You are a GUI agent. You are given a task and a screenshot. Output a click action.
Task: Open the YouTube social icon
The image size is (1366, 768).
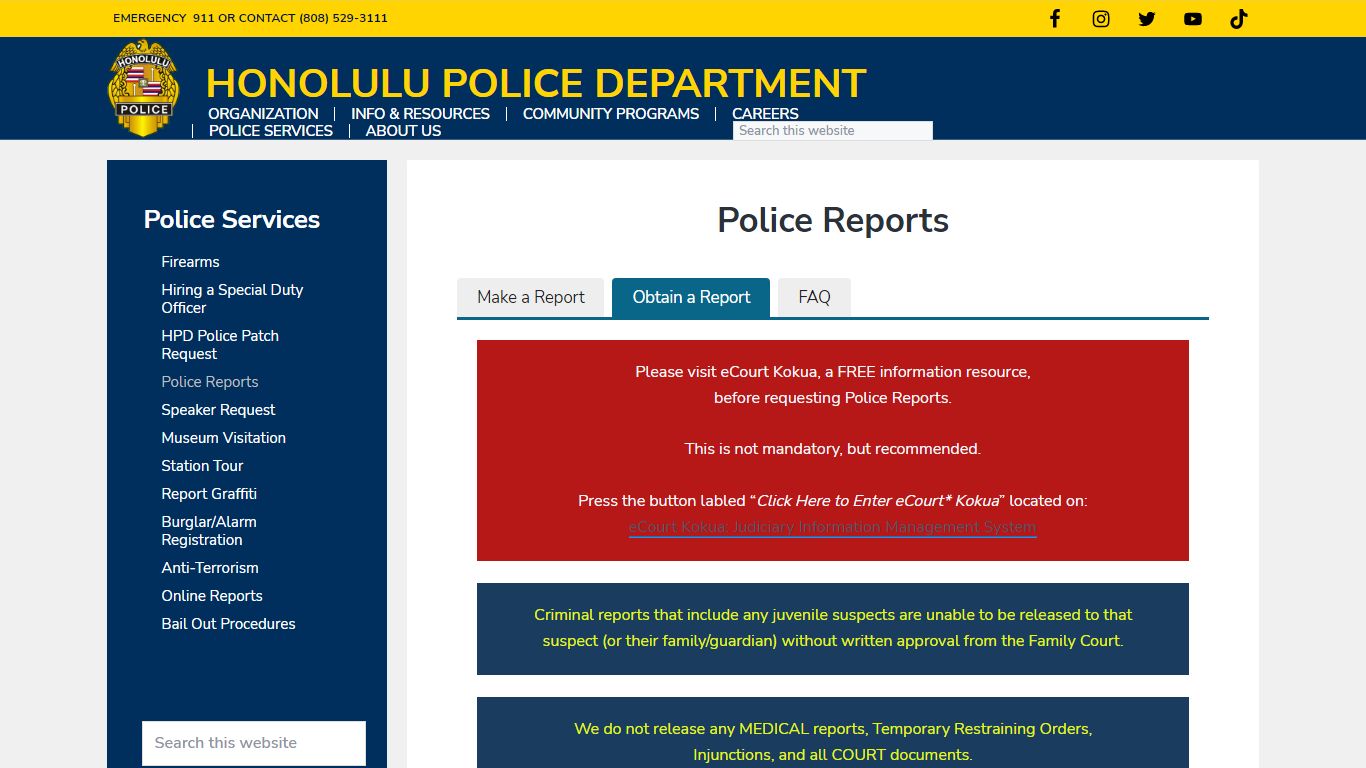(x=1193, y=19)
